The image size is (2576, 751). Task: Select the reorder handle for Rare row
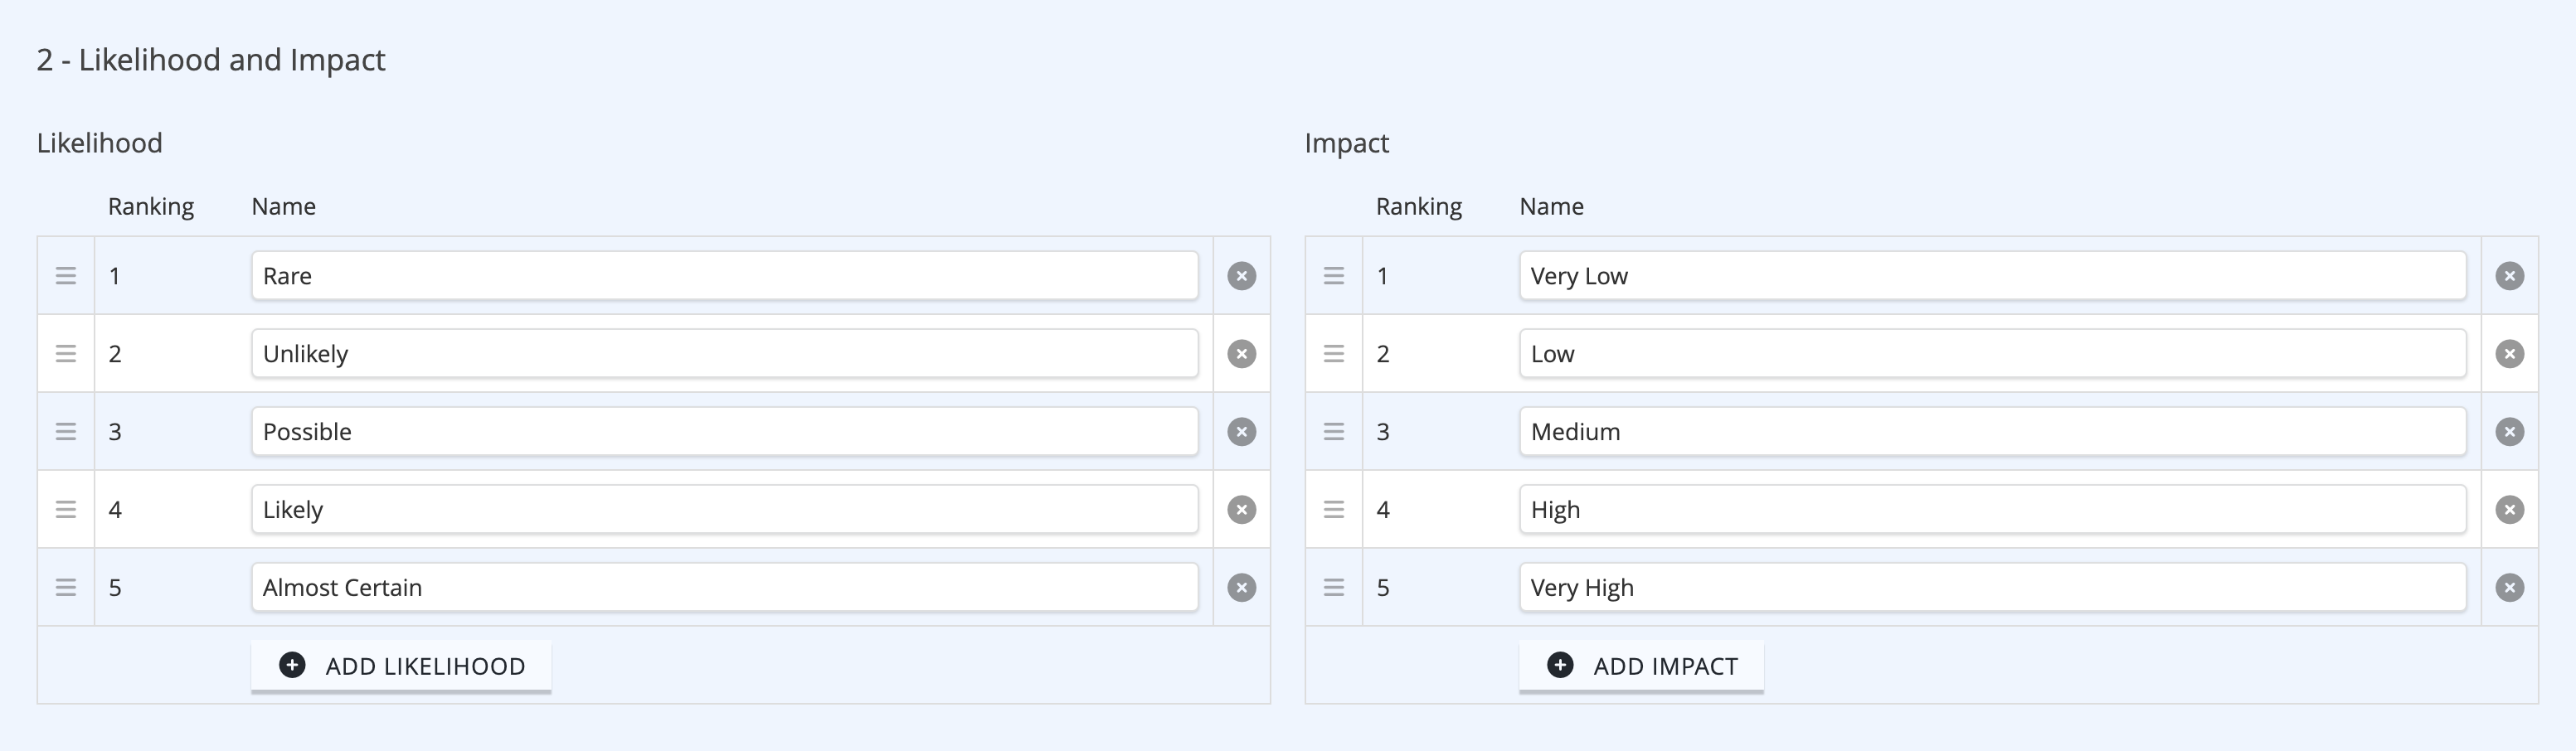[66, 276]
